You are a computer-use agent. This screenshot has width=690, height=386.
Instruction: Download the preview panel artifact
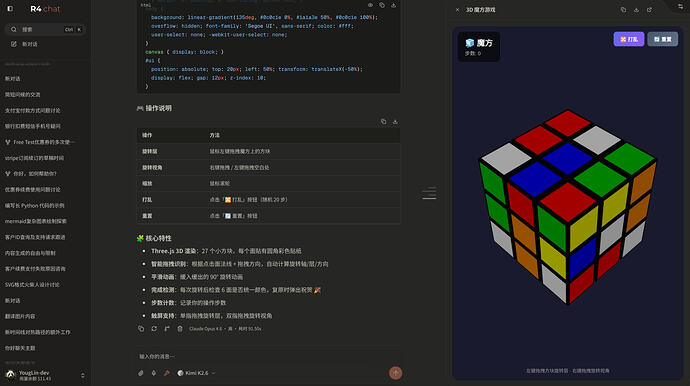[636, 10]
